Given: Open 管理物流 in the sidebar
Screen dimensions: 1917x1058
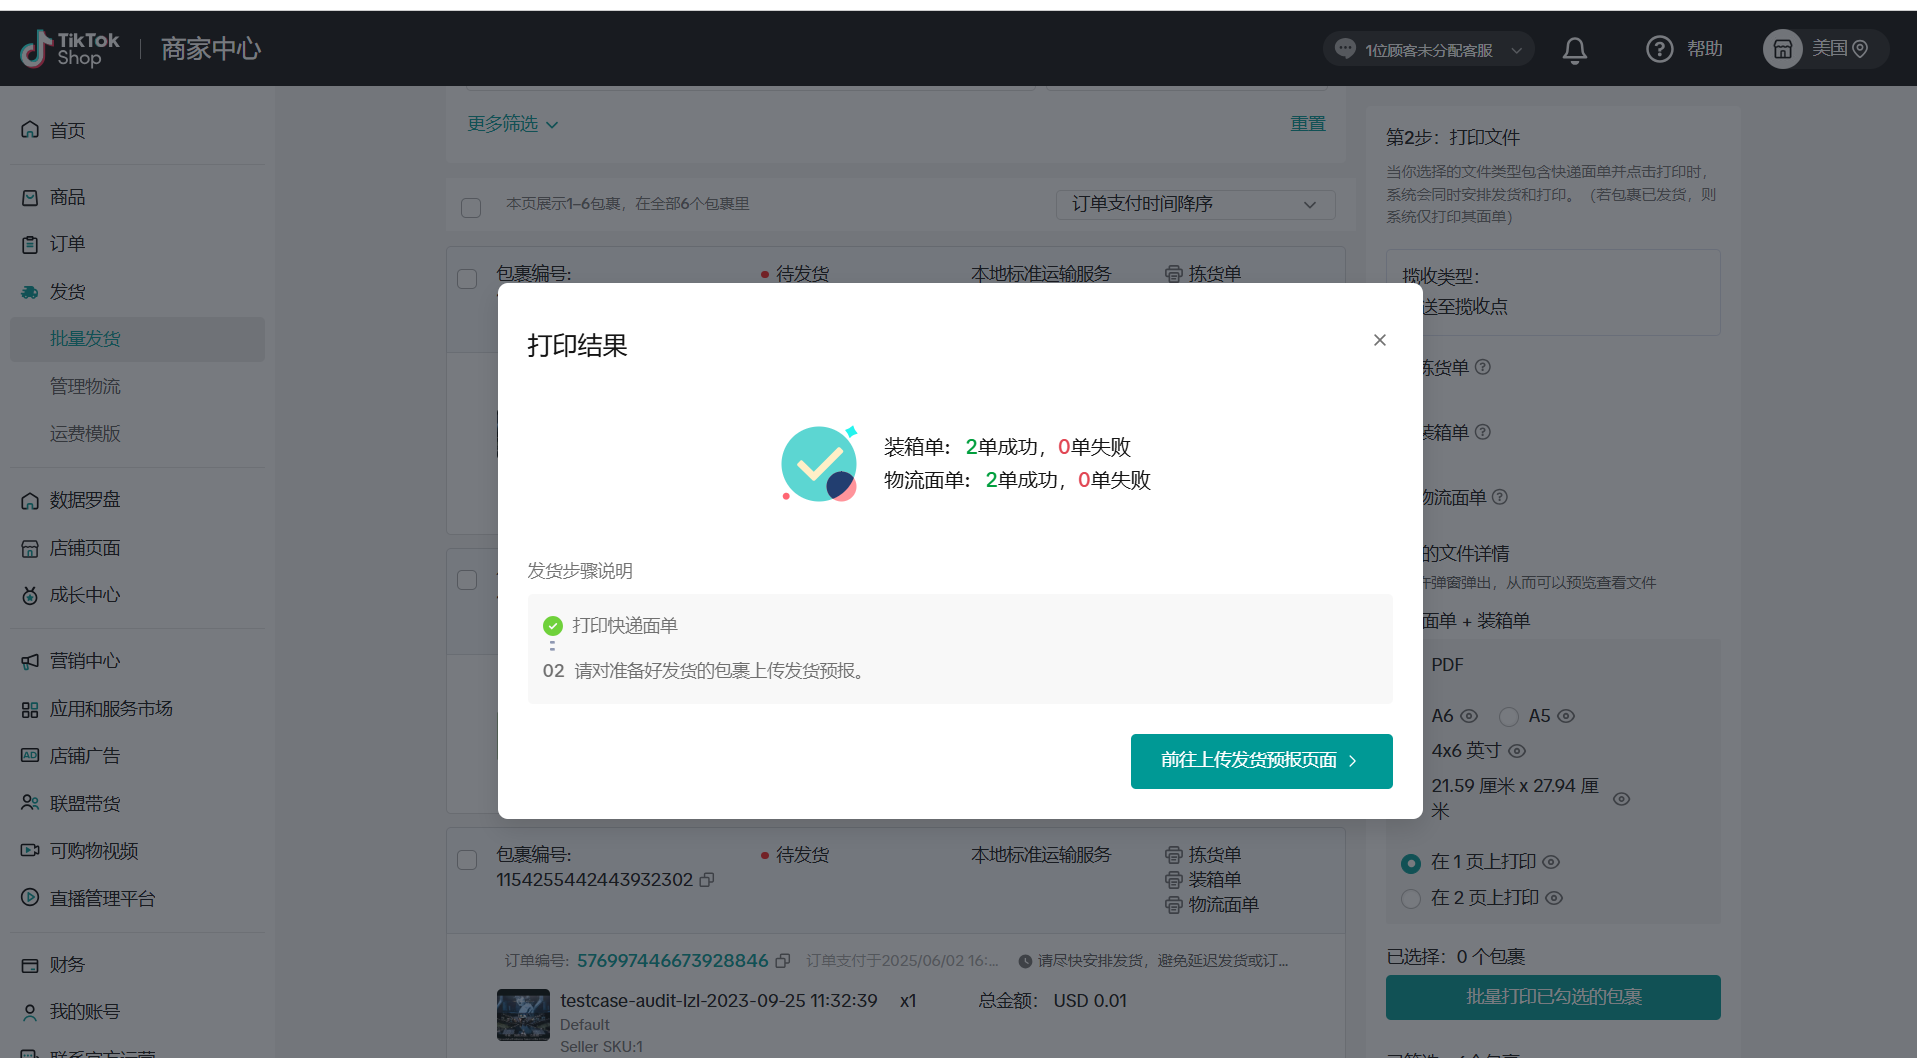Looking at the screenshot, I should click(x=85, y=386).
